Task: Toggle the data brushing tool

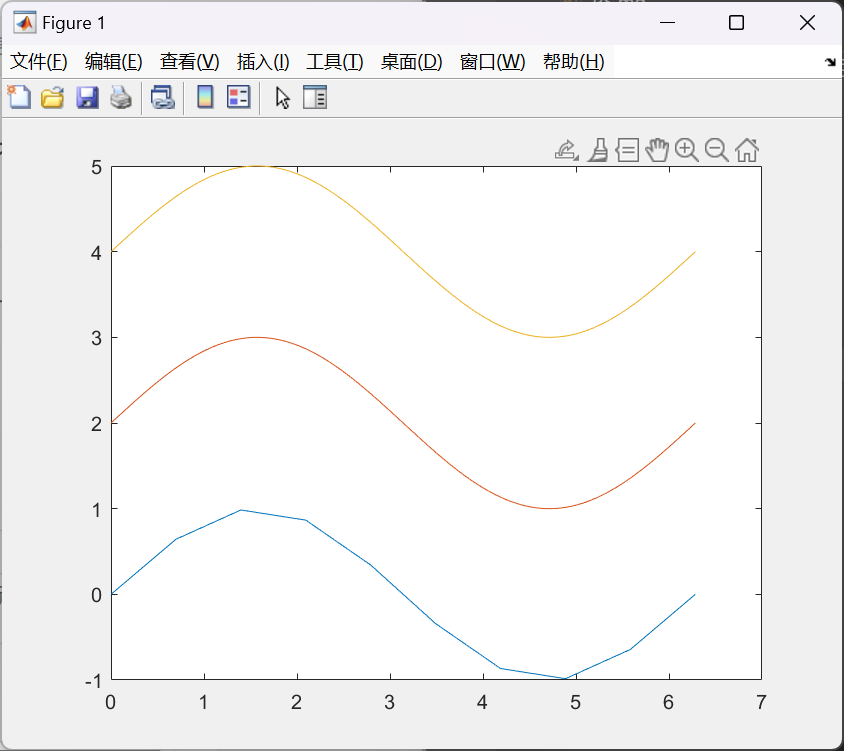Action: pyautogui.click(x=597, y=150)
